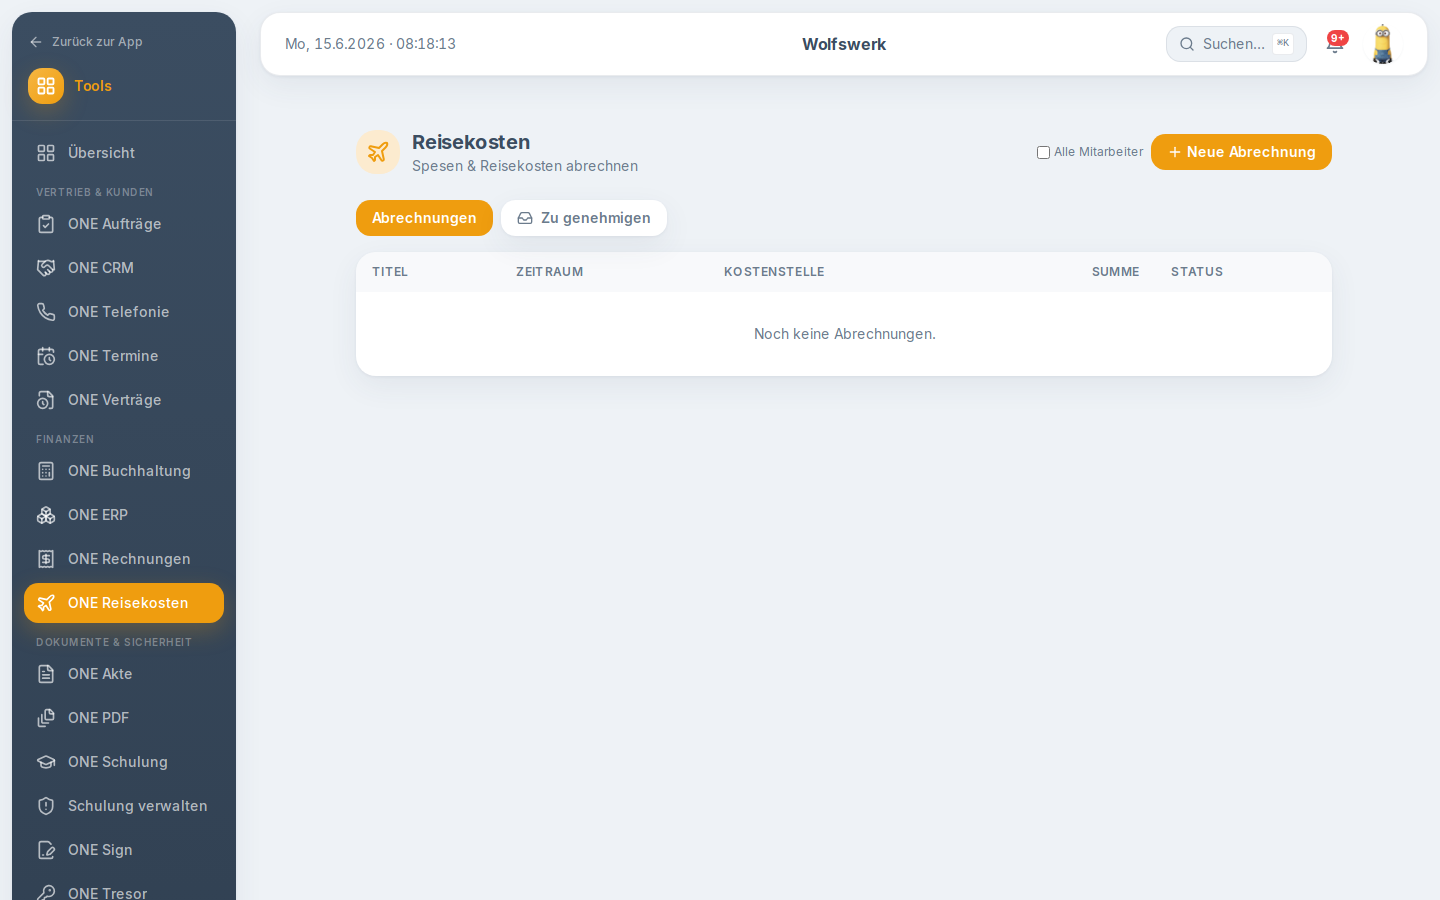Create a Neue Abrechnung

pyautogui.click(x=1241, y=152)
